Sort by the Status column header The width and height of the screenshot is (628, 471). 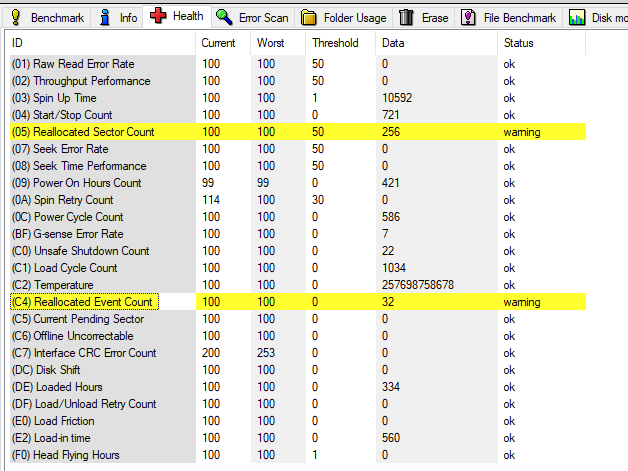pos(541,43)
